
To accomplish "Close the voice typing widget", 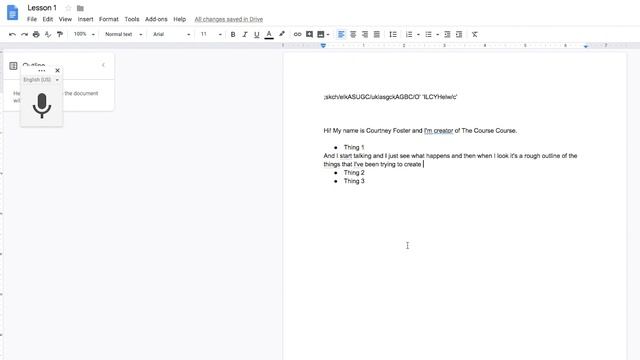I will point(58,71).
